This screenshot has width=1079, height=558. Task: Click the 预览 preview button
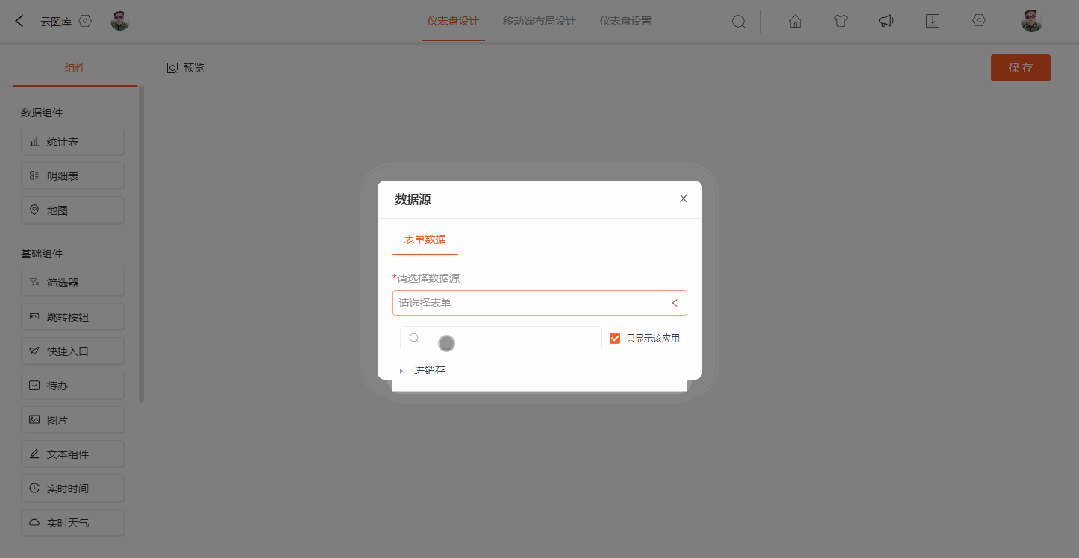coord(185,68)
